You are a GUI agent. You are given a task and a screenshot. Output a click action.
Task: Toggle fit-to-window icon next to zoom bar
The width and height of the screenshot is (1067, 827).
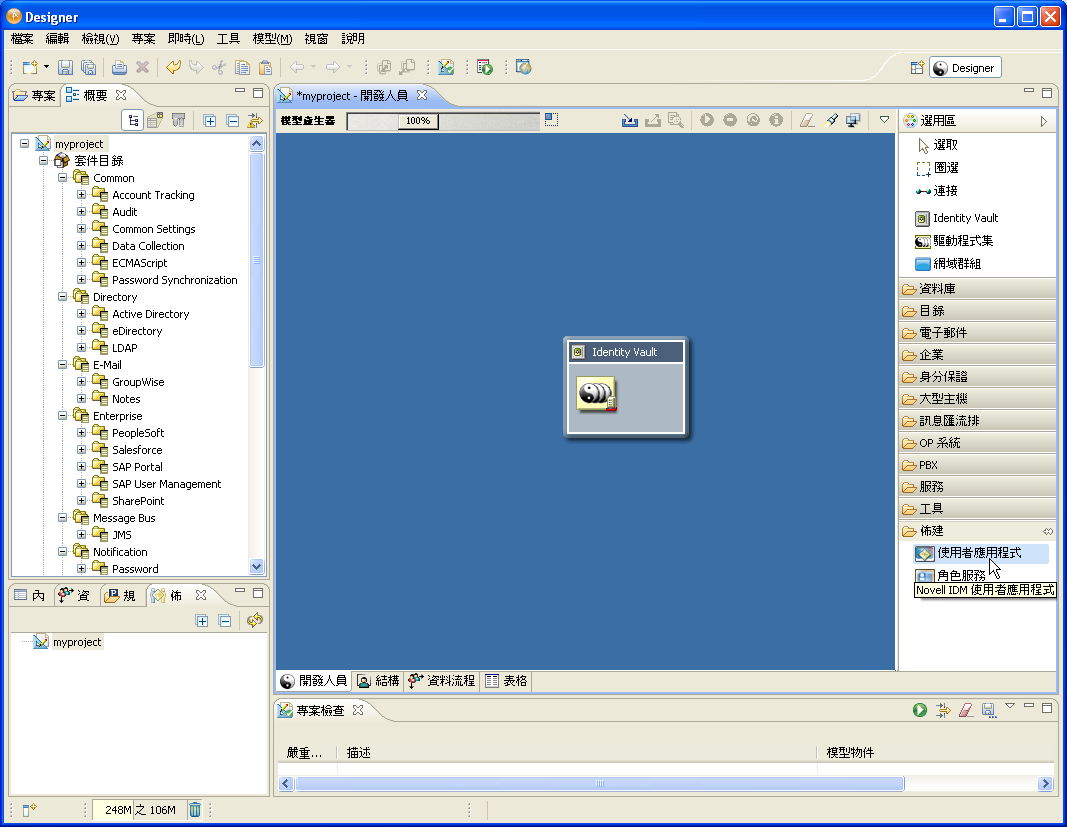[552, 120]
